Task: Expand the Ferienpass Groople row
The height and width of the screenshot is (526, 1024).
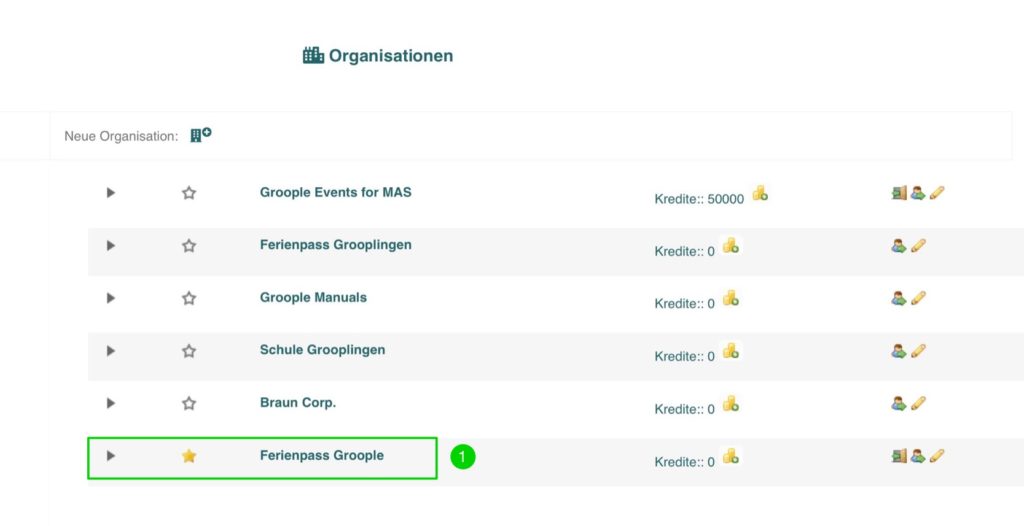Action: click(x=111, y=456)
